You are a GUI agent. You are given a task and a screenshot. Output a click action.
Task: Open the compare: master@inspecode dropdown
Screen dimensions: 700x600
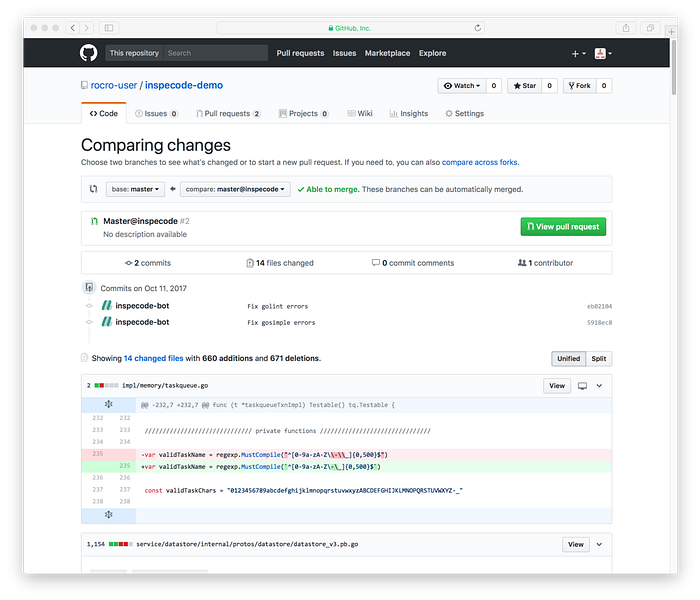[235, 189]
